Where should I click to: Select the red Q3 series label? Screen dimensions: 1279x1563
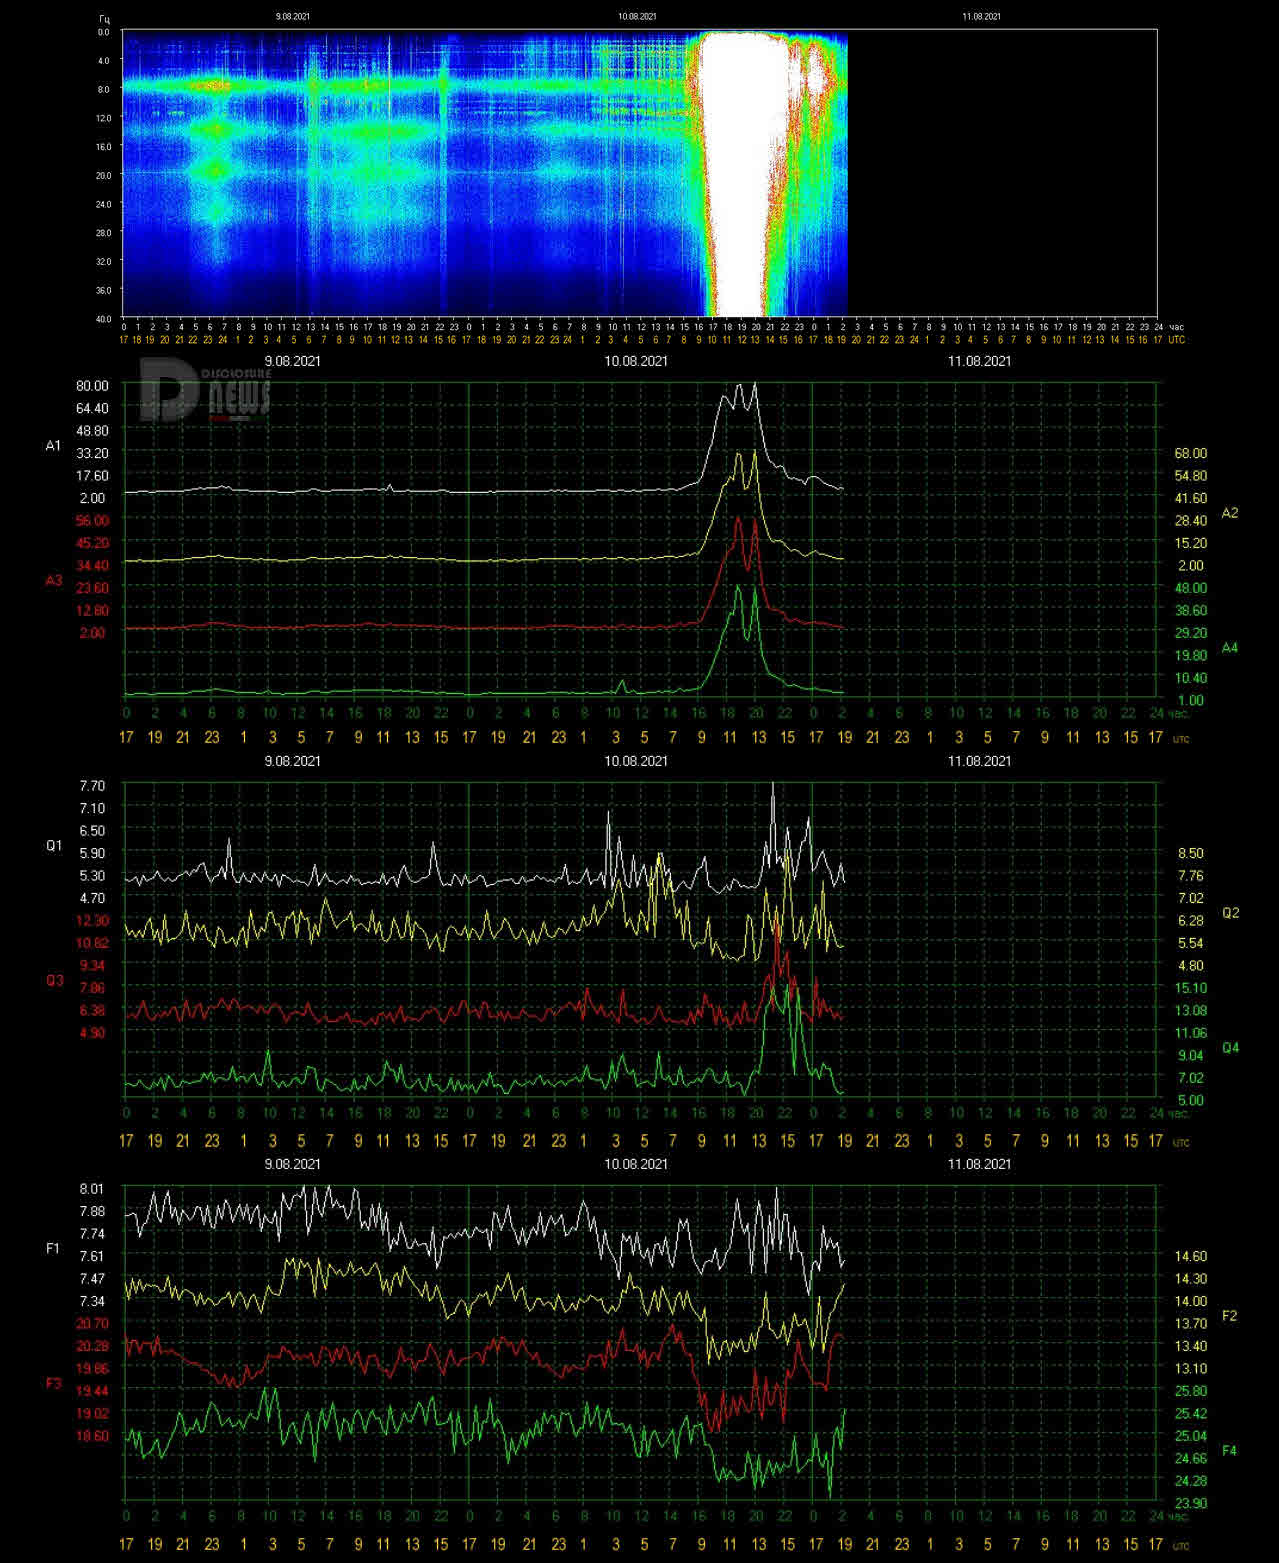pyautogui.click(x=54, y=980)
